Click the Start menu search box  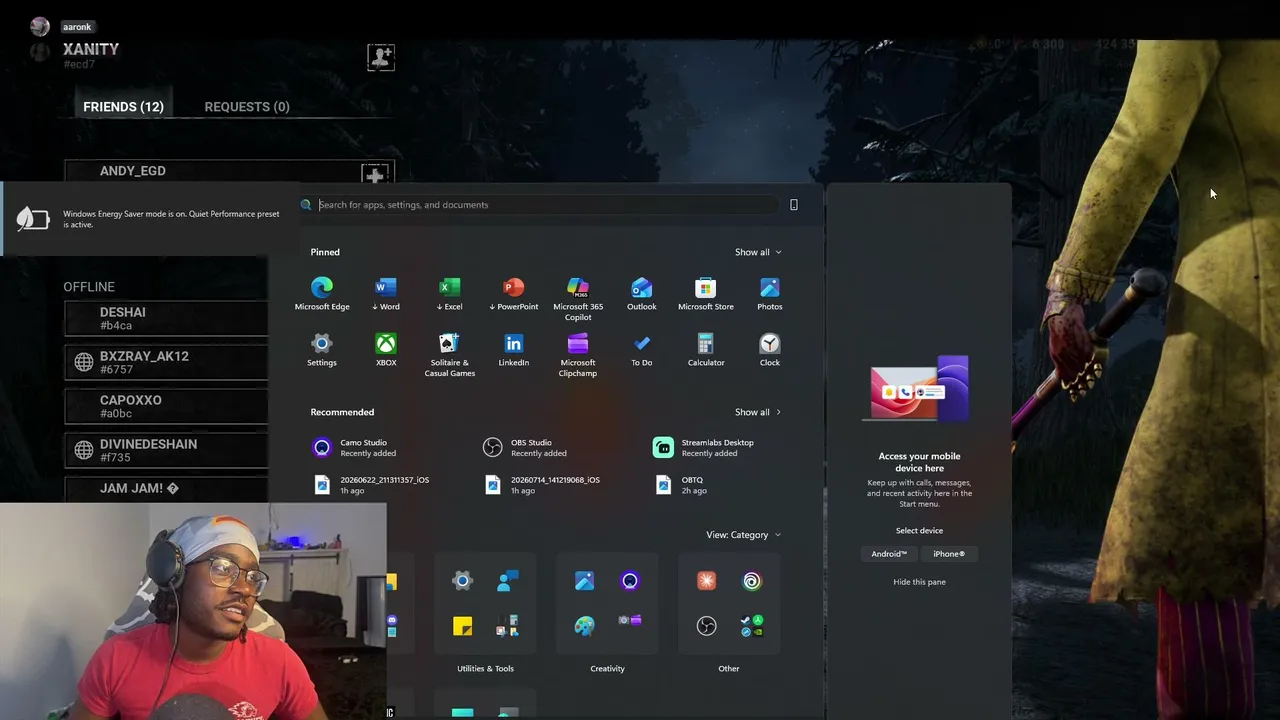point(540,205)
